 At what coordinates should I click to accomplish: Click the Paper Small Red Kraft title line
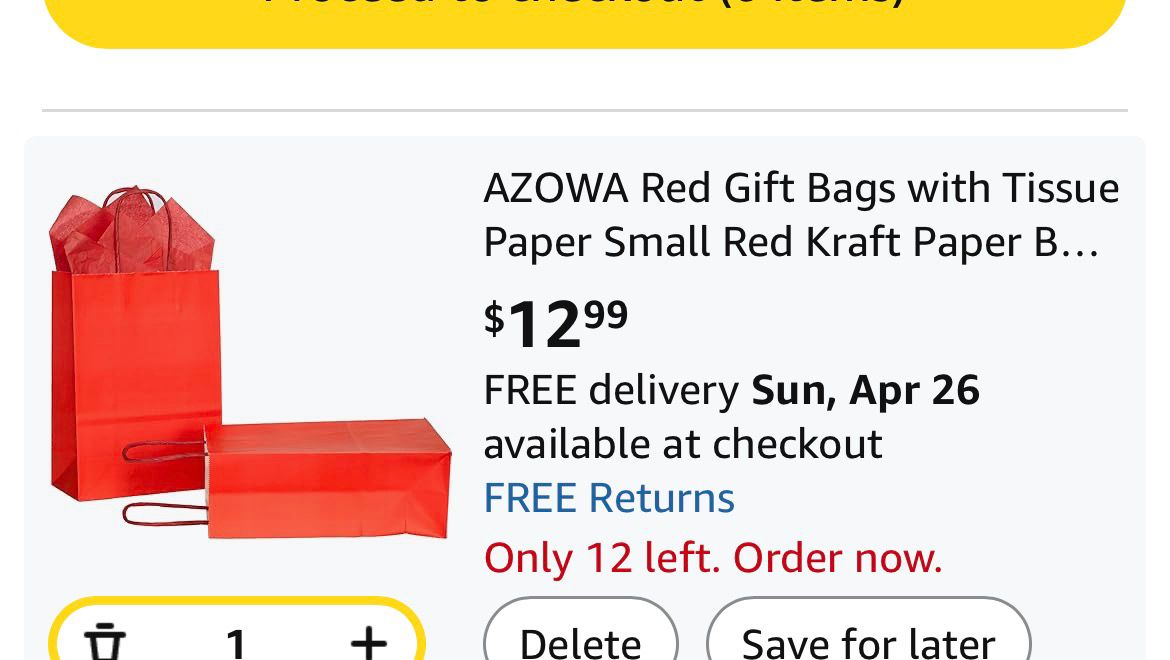[x=790, y=242]
